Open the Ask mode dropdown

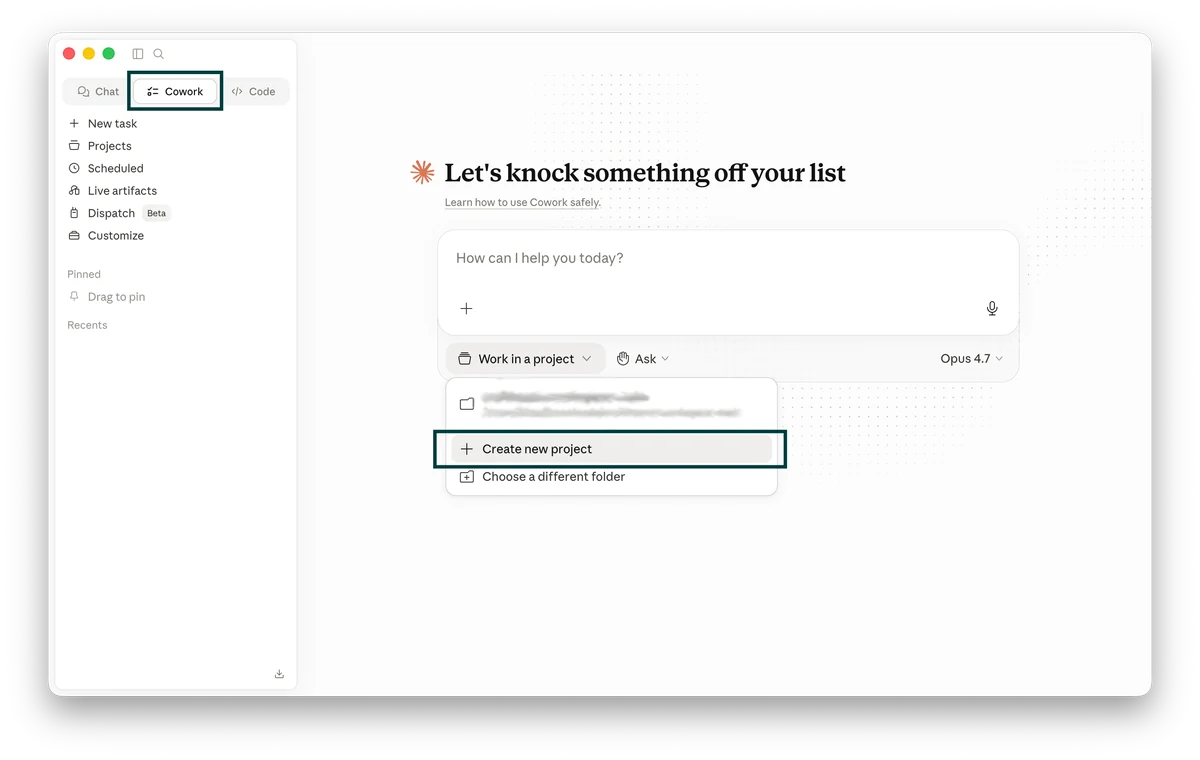643,358
